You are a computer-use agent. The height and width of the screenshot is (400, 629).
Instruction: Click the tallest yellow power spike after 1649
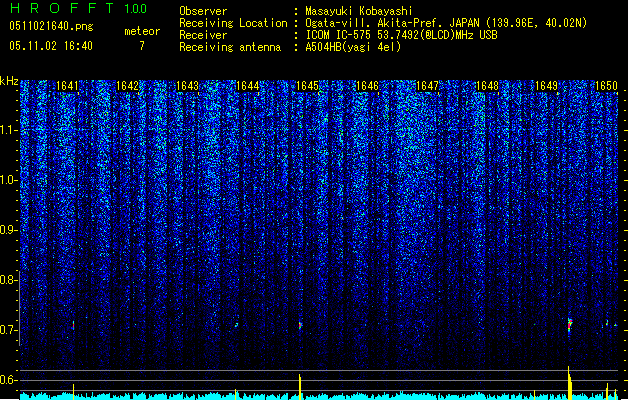click(x=569, y=382)
